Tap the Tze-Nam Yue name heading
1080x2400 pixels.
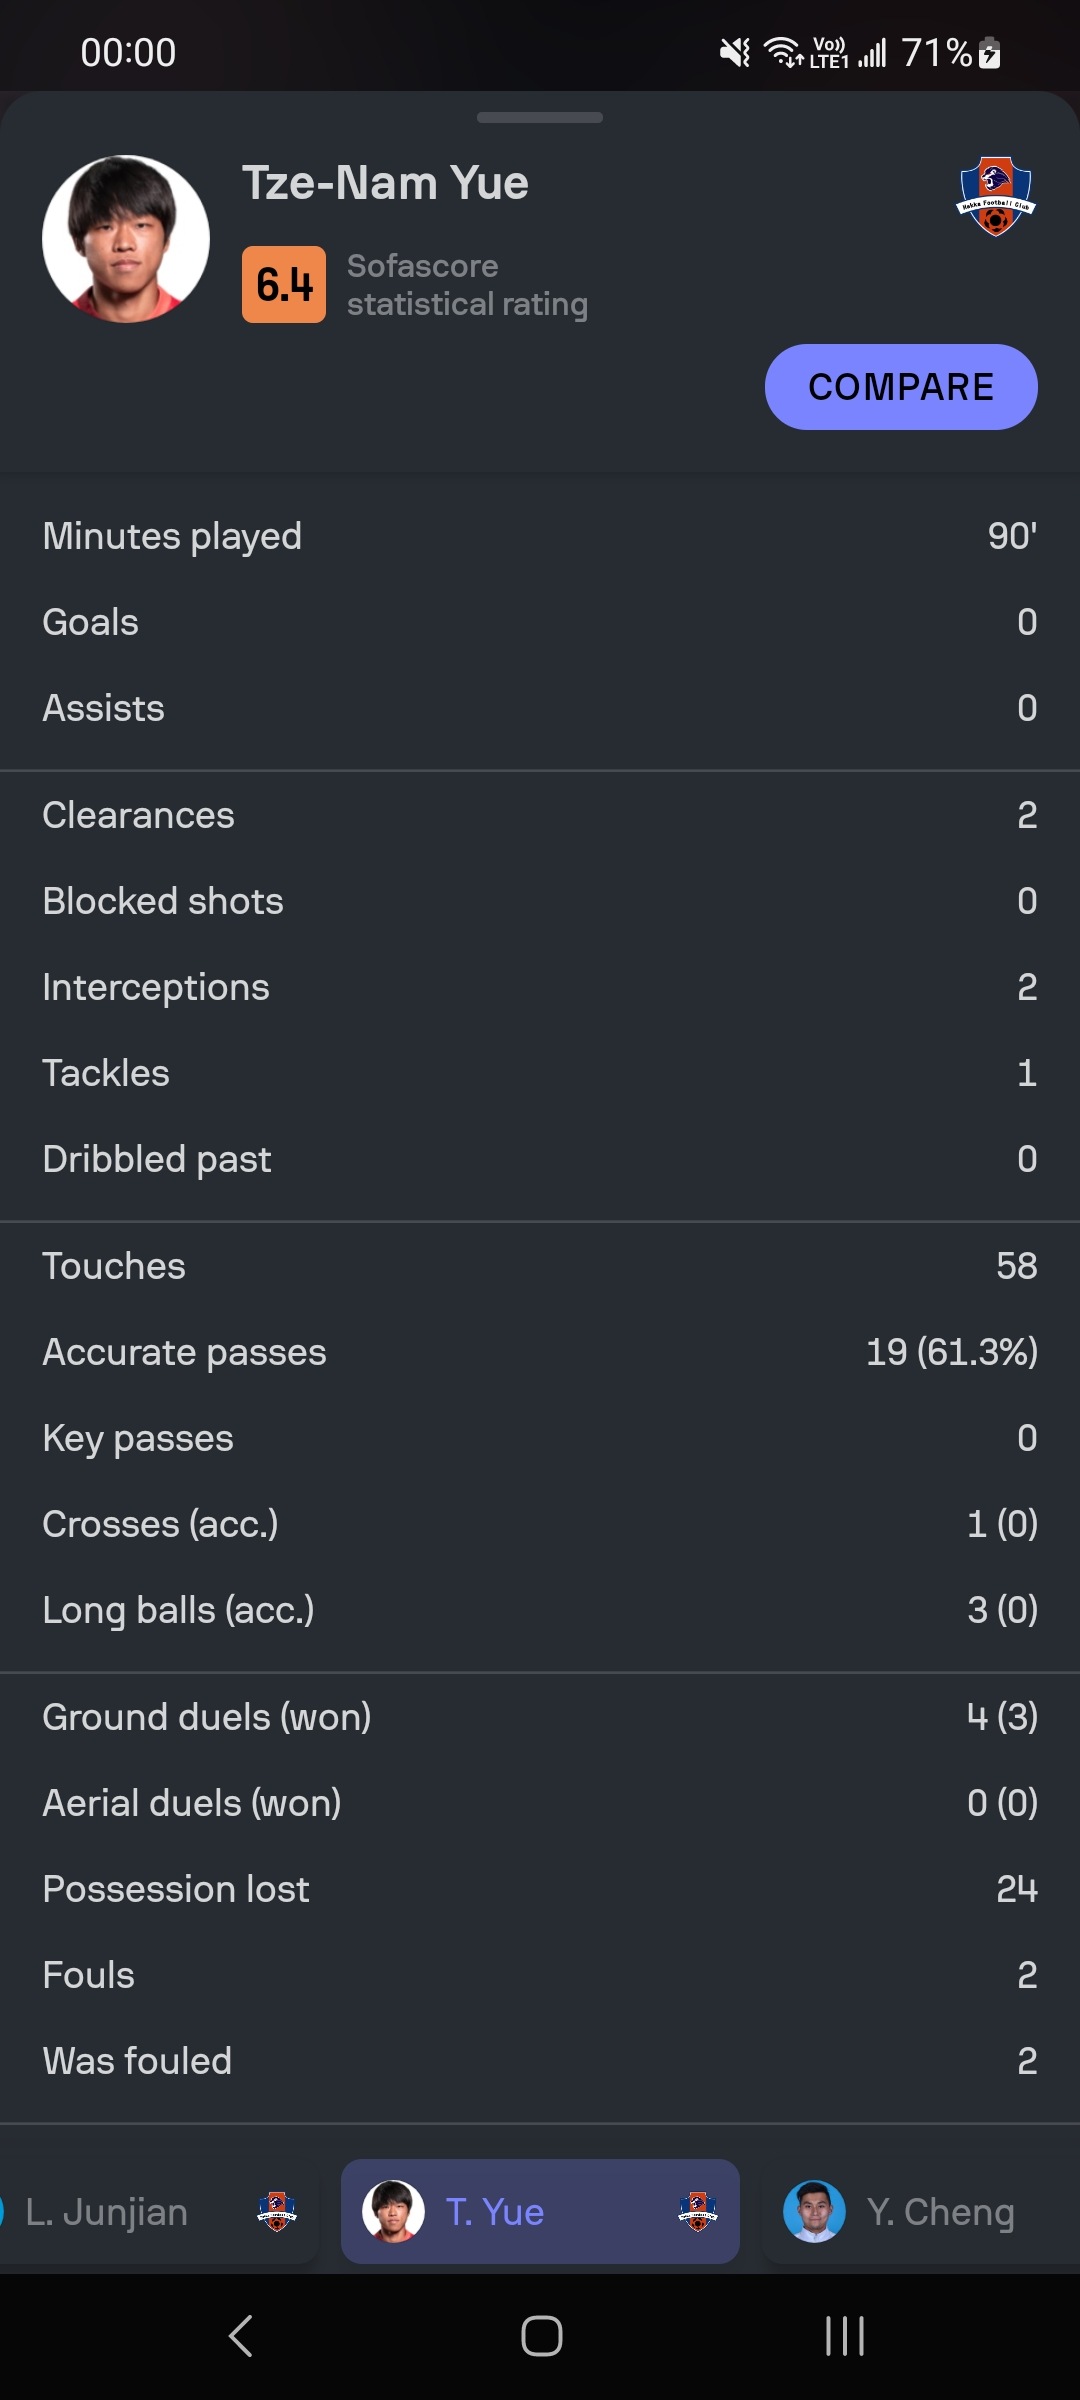tap(385, 183)
